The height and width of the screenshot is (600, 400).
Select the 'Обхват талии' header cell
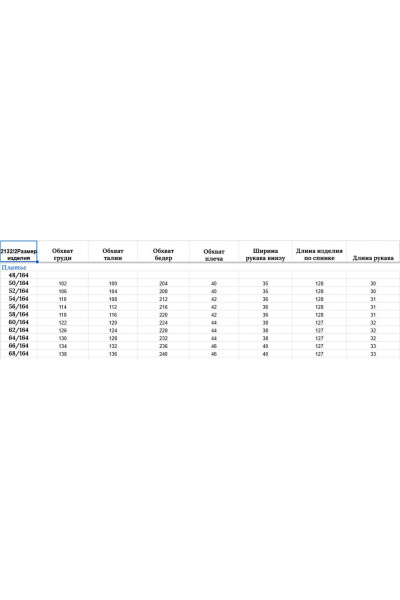tap(113, 254)
